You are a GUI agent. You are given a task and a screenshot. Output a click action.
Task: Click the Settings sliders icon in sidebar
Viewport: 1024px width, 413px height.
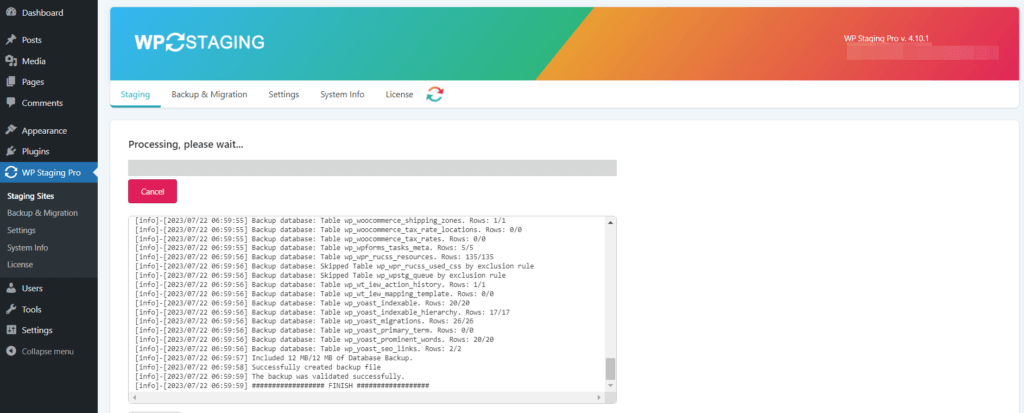tap(10, 330)
